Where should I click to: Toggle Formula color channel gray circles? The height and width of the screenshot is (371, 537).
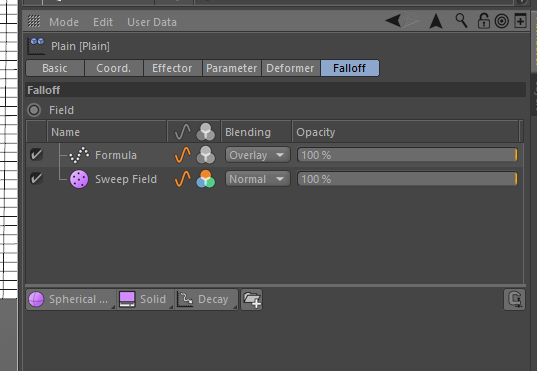[206, 155]
